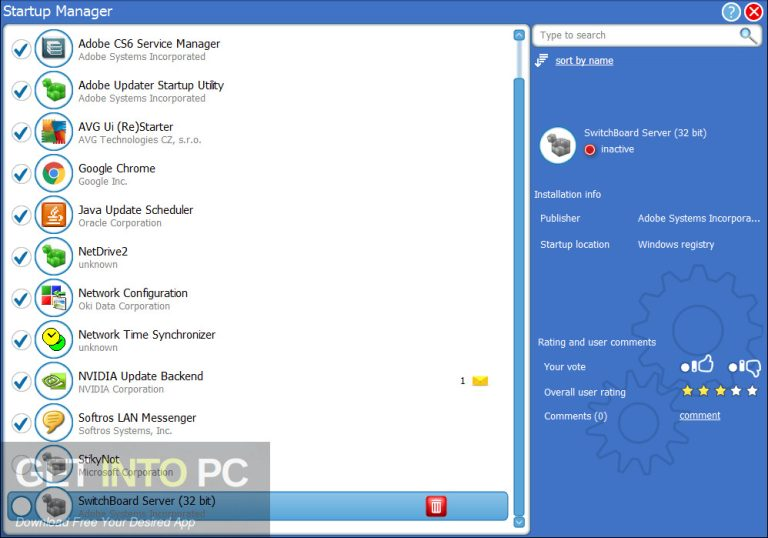Click the sort order icon
768x538 pixels.
pos(541,60)
